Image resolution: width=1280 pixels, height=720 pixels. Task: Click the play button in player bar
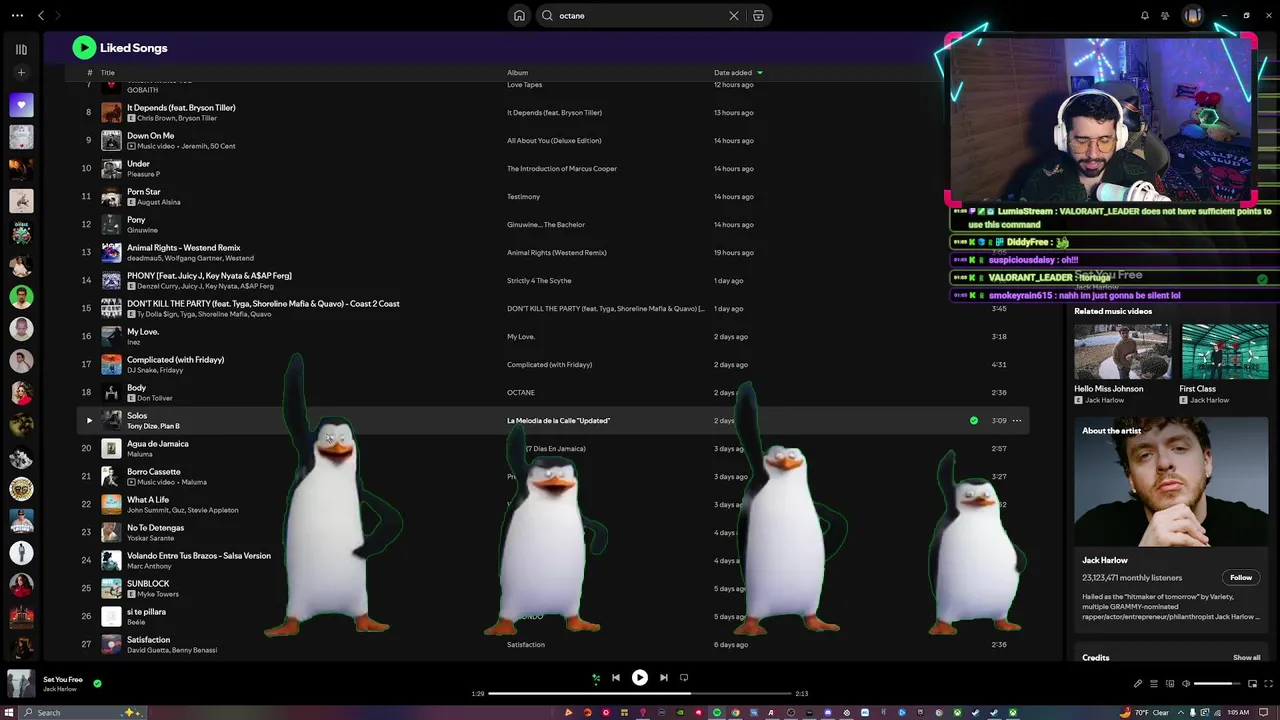tap(640, 678)
